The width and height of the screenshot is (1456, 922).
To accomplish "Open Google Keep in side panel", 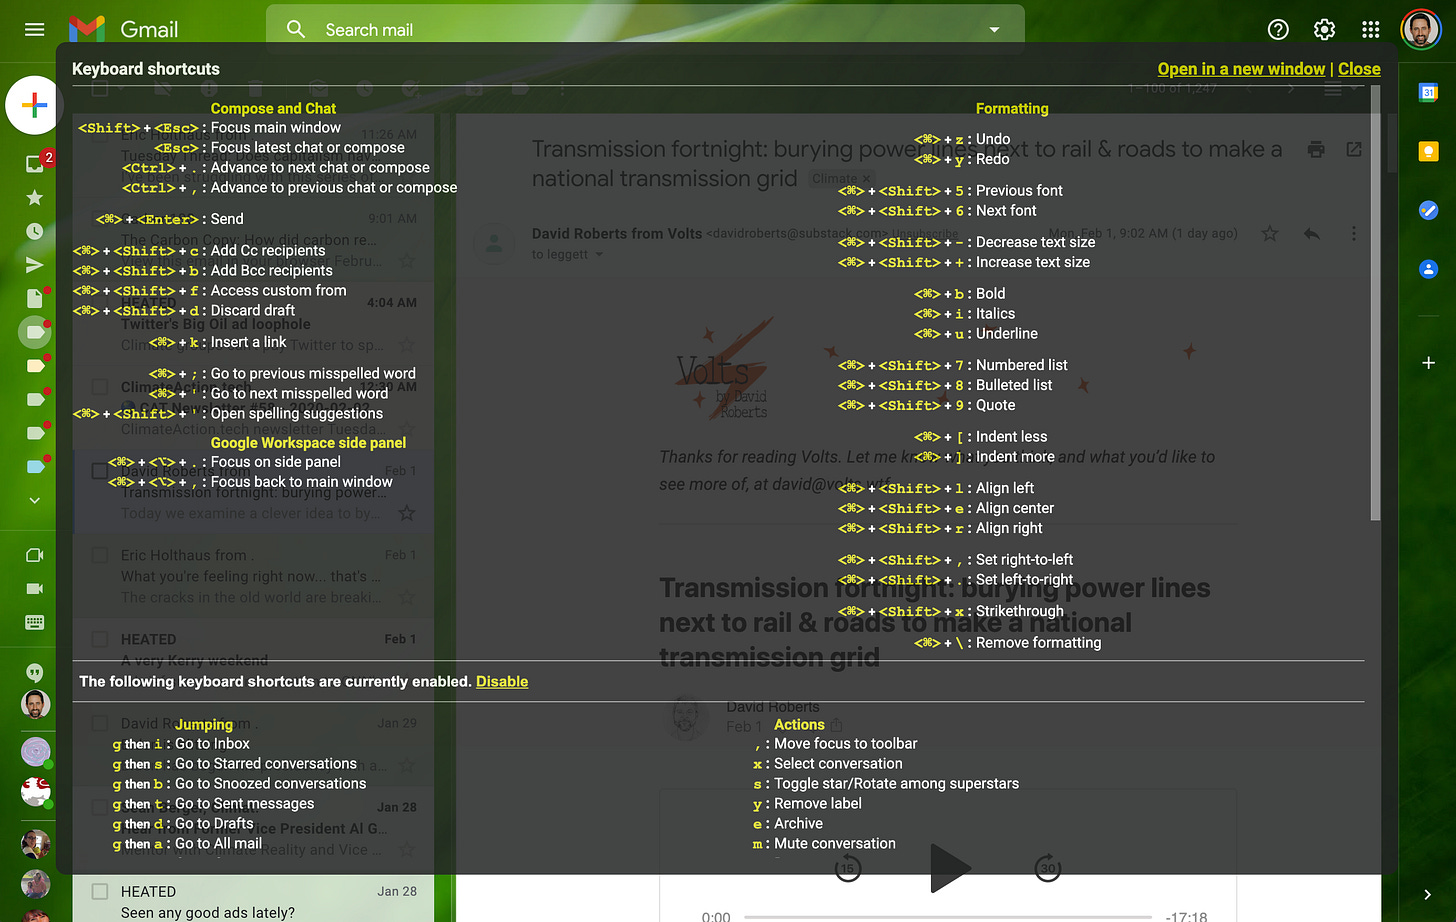I will [x=1428, y=151].
